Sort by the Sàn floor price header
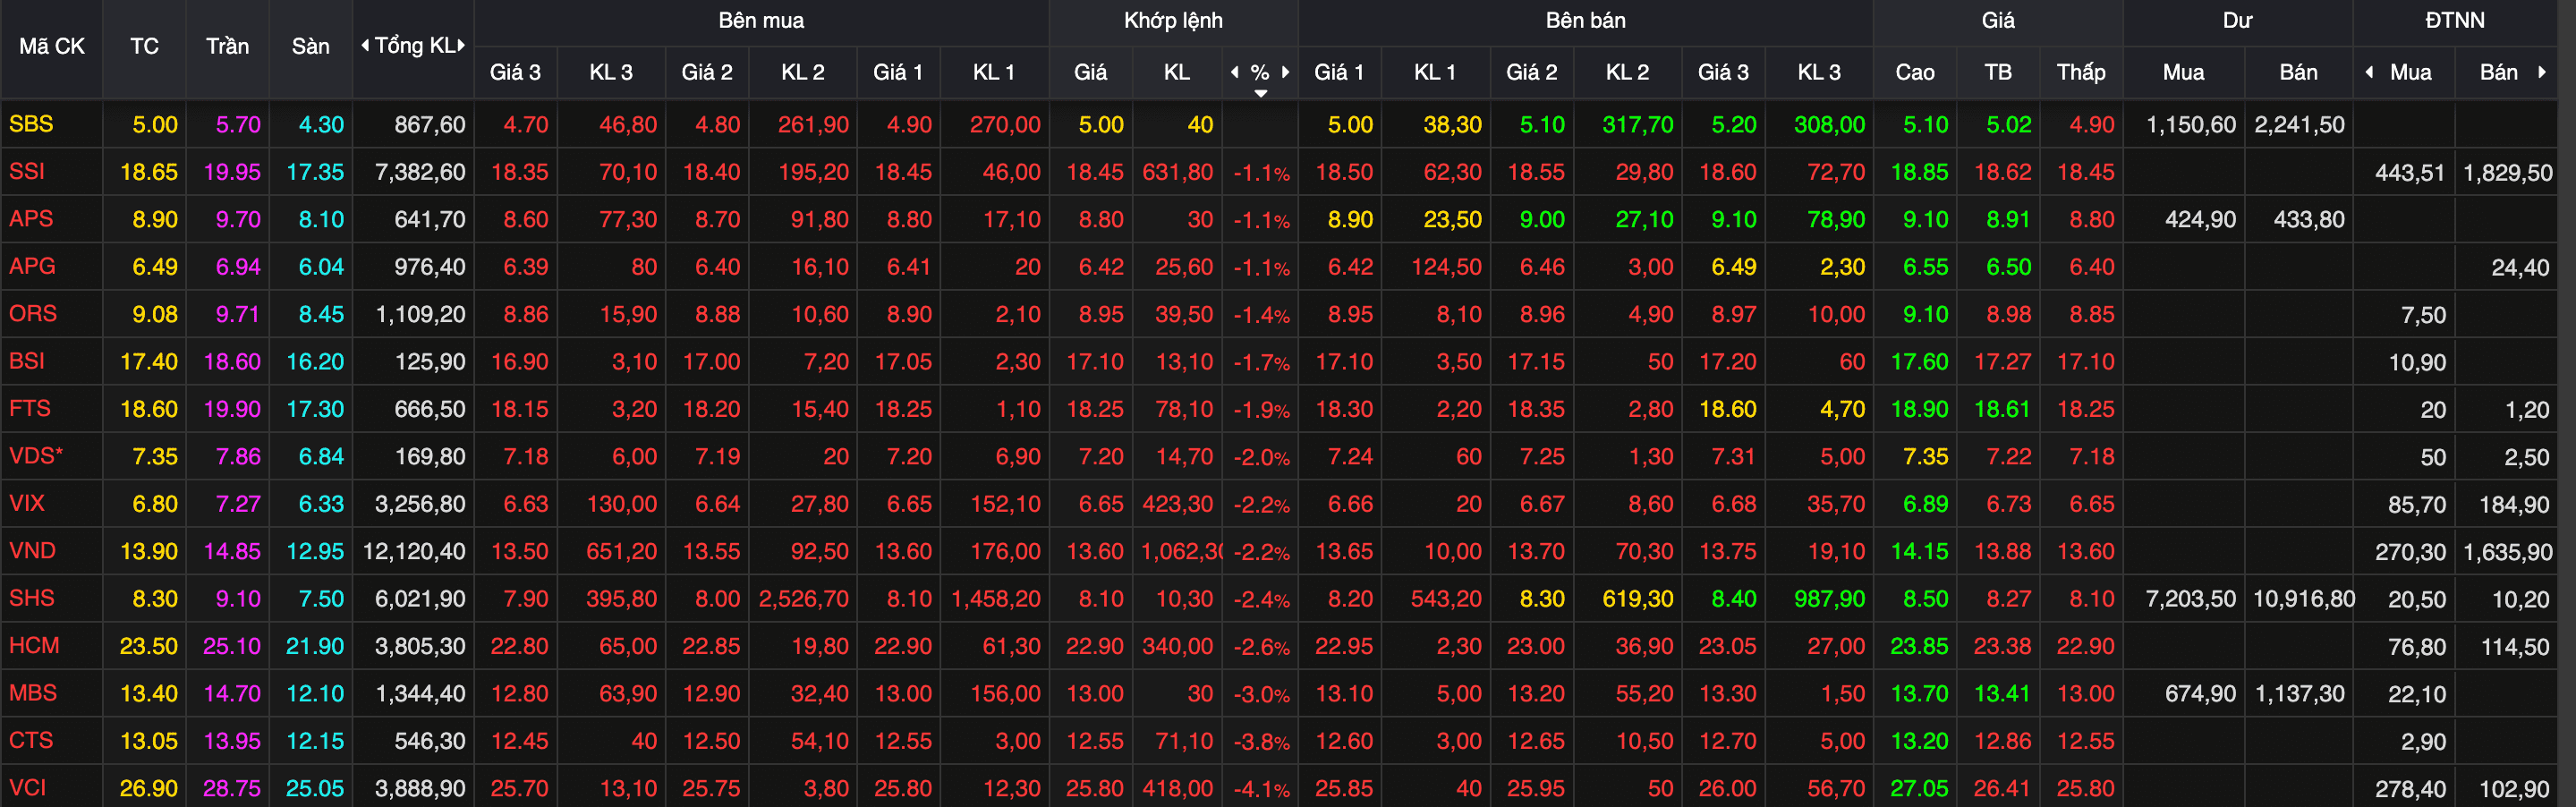The image size is (2576, 807). [x=310, y=46]
